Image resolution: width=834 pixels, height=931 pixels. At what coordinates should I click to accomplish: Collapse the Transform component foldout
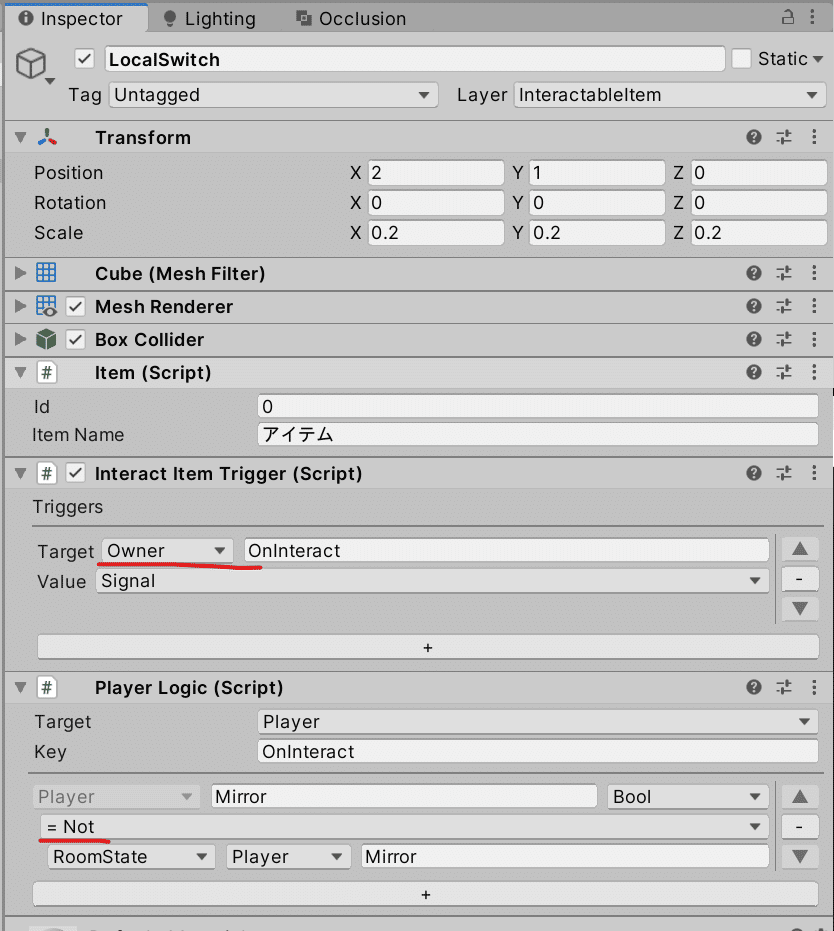[21, 138]
